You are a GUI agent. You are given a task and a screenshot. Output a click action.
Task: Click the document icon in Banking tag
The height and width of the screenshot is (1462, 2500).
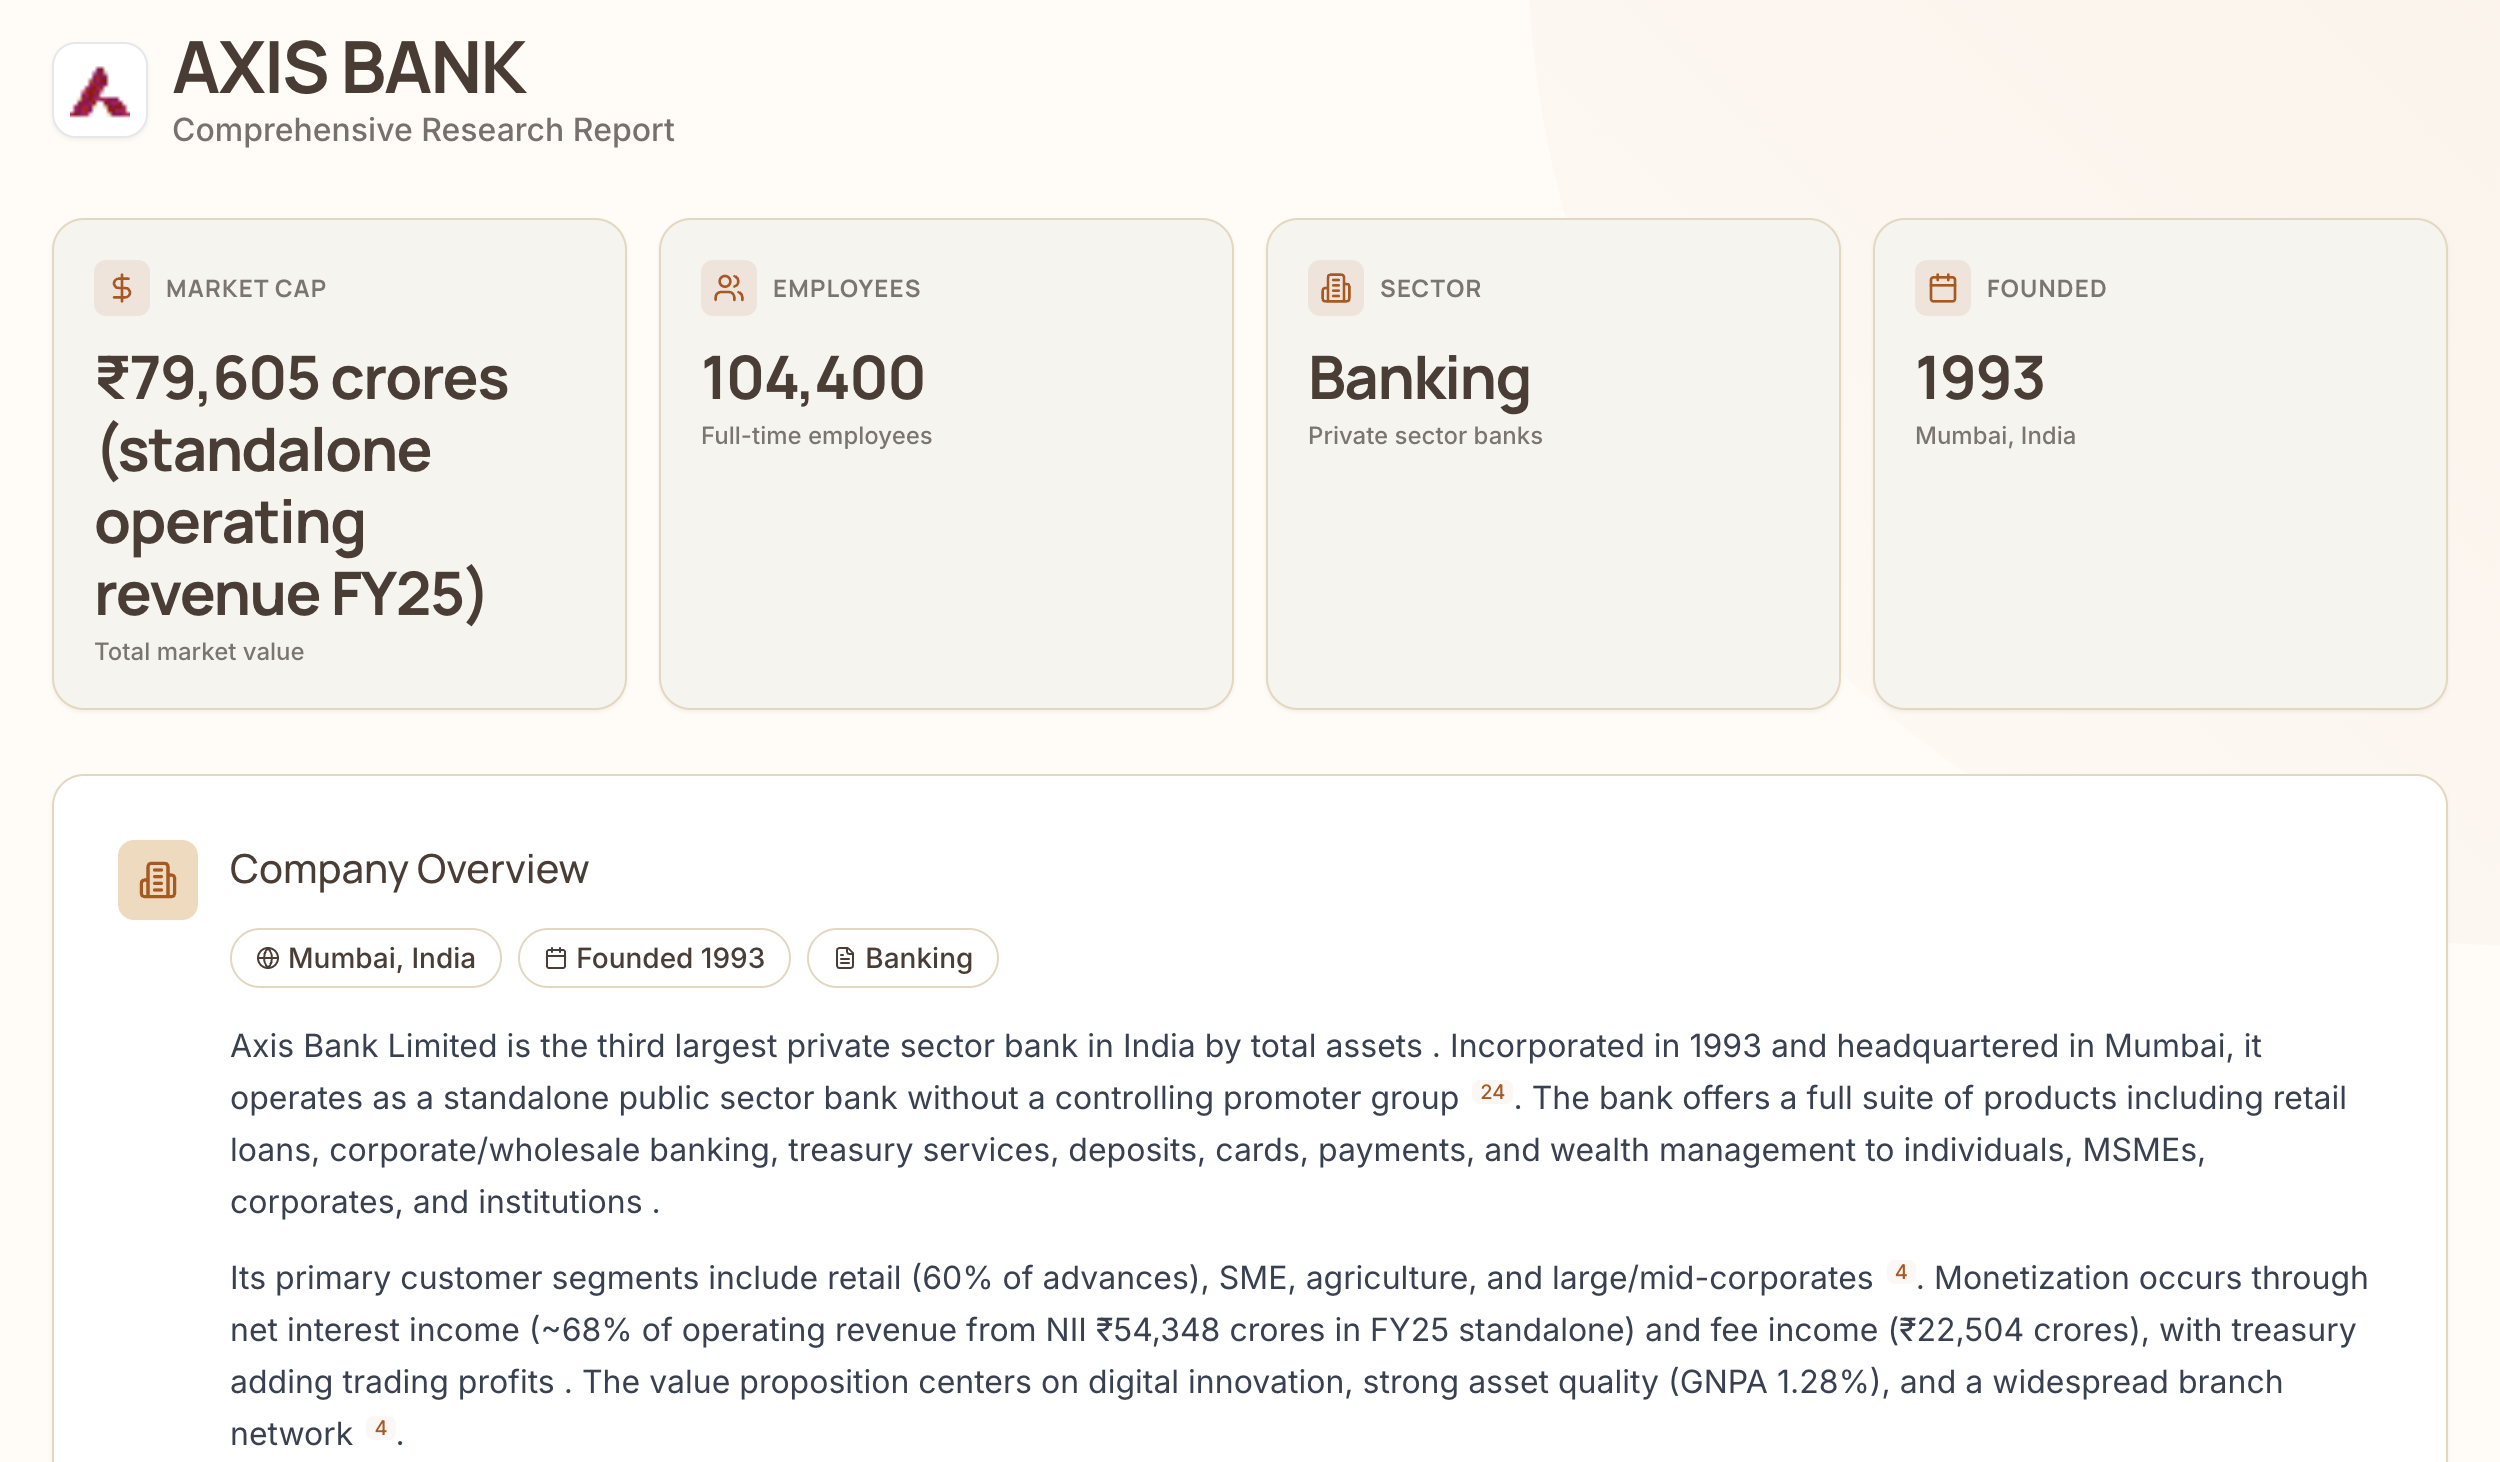pos(845,958)
